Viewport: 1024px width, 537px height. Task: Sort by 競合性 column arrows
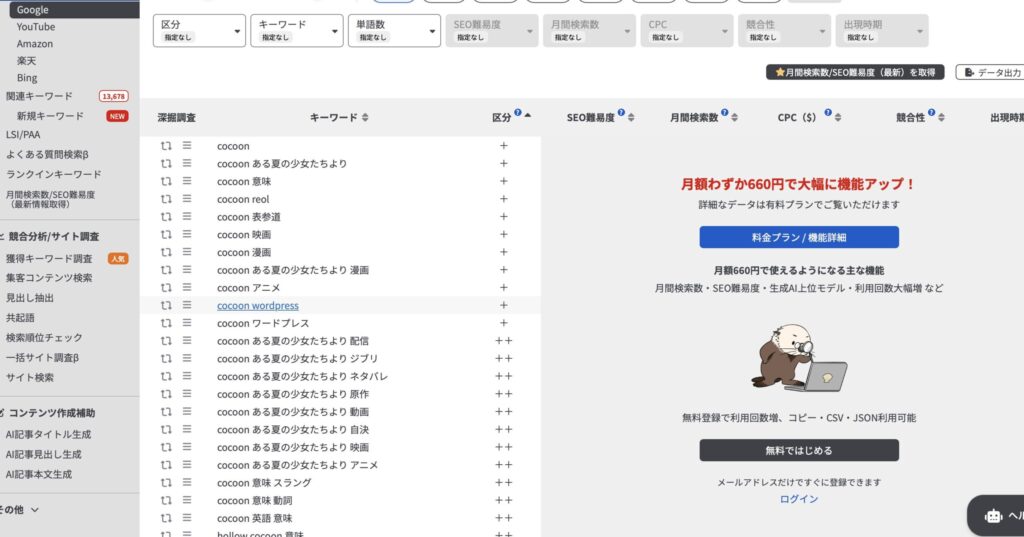tap(941, 118)
